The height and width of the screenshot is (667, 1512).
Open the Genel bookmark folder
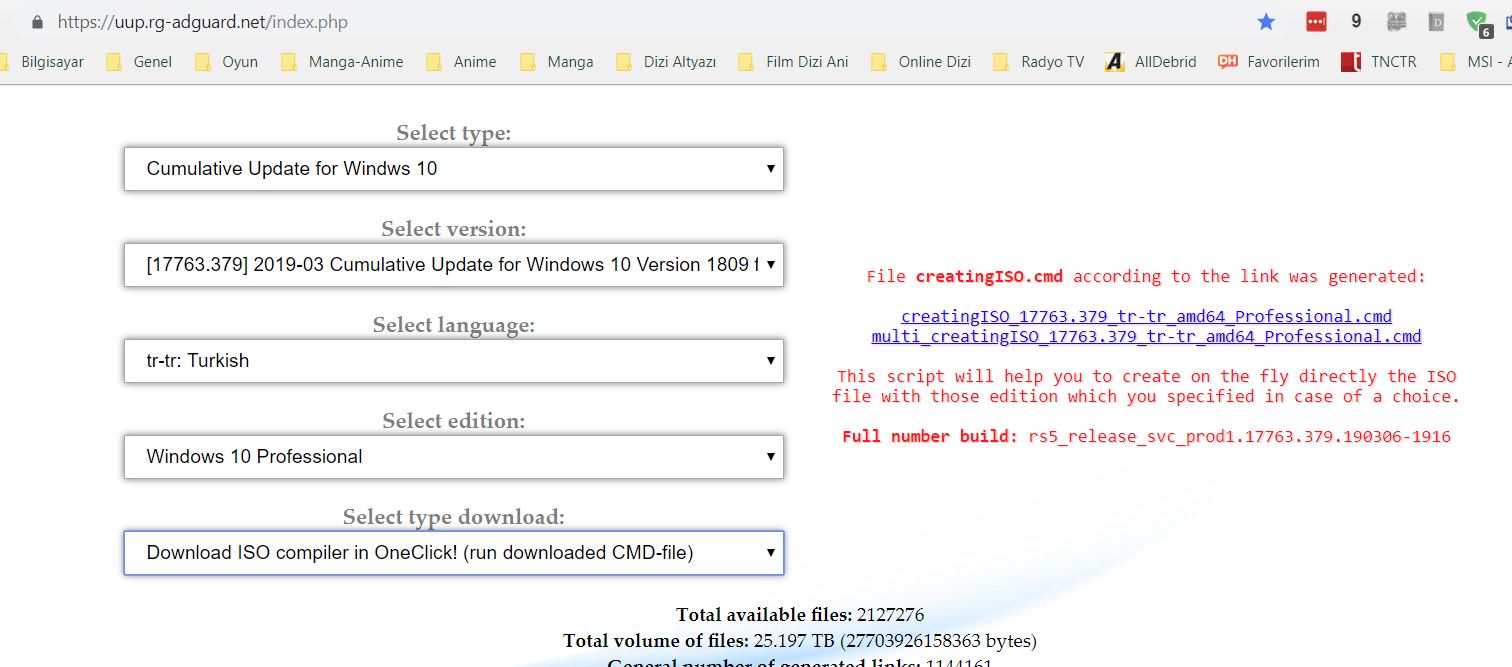(140, 62)
